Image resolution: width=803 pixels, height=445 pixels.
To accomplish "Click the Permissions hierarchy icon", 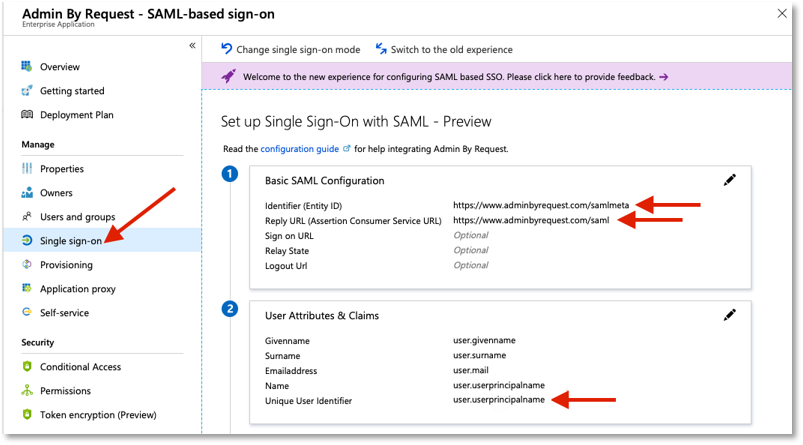I will (x=27, y=390).
